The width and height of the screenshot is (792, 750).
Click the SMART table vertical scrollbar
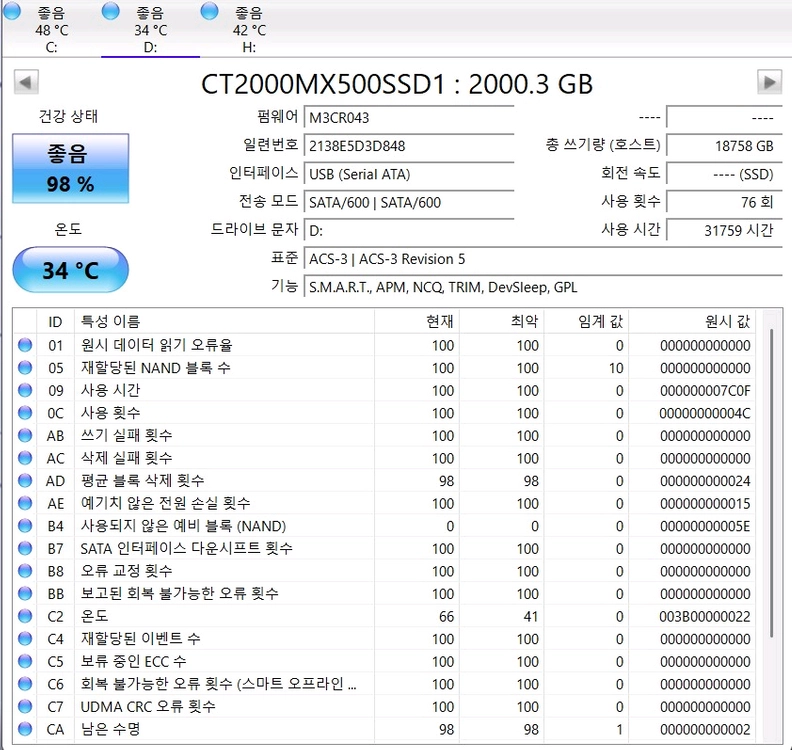[x=771, y=483]
